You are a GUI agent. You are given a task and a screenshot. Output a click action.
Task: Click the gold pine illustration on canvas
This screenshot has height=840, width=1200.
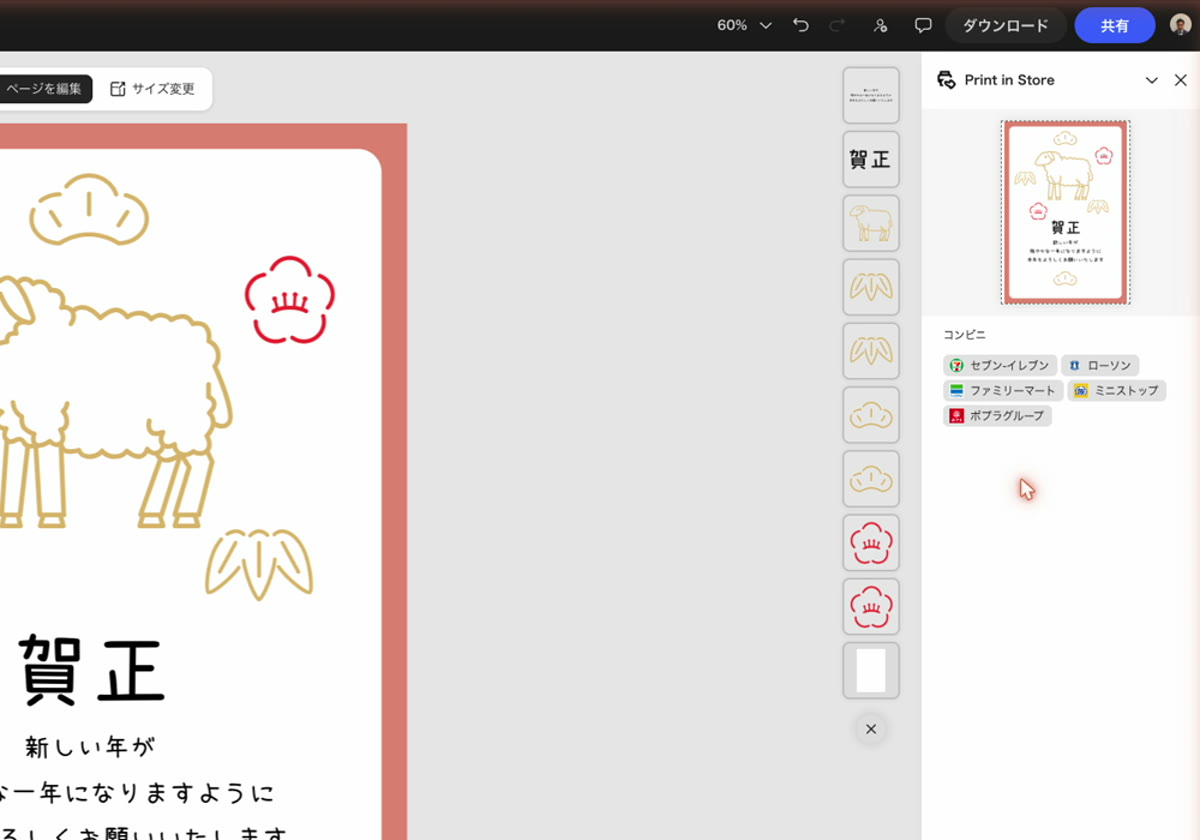pos(89,209)
